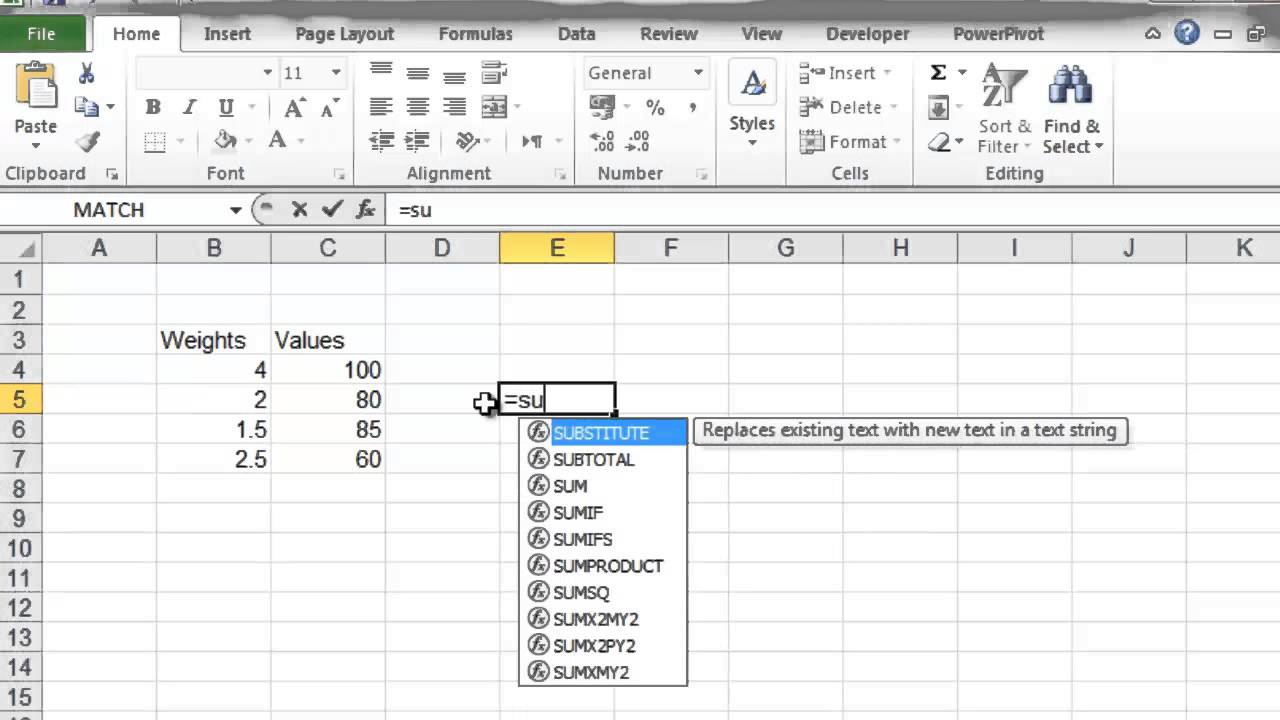Click Decrease Indent icon

[x=380, y=141]
